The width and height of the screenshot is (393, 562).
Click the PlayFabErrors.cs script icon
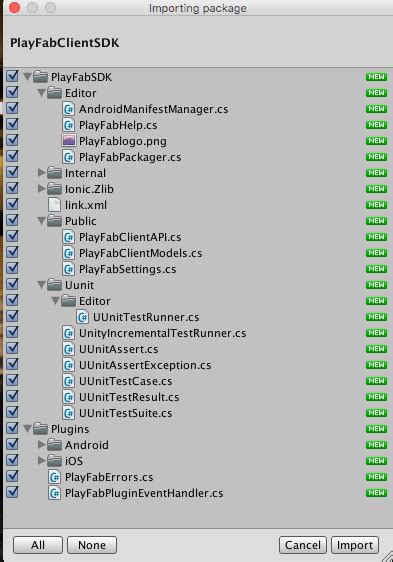coord(55,477)
